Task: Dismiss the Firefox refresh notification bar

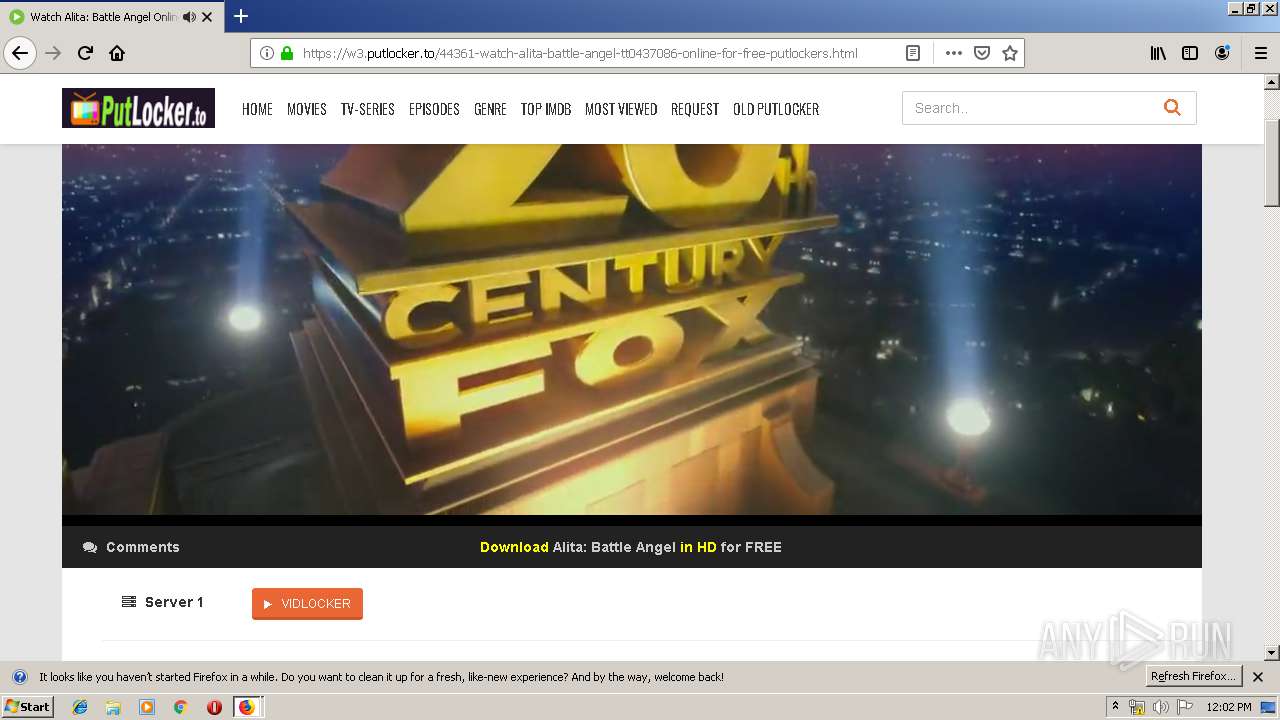Action: pyautogui.click(x=1258, y=677)
